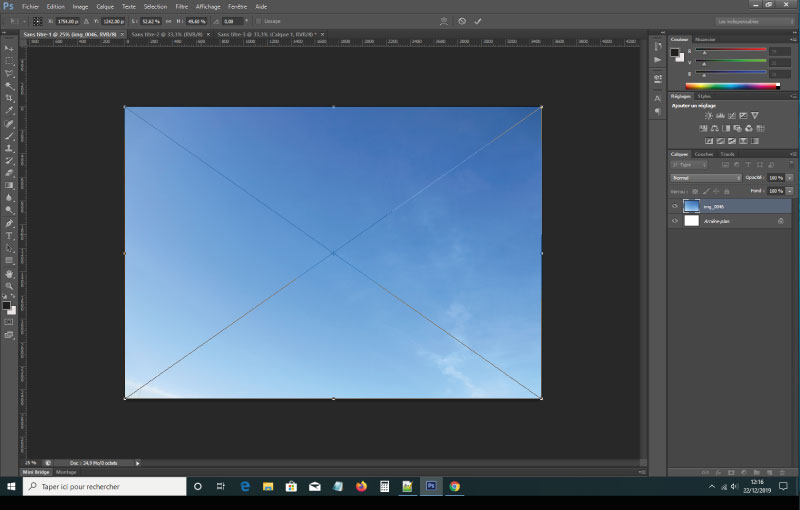This screenshot has width=800, height=510.
Task: Confirm the transformation with the checkmark
Action: click(x=478, y=20)
